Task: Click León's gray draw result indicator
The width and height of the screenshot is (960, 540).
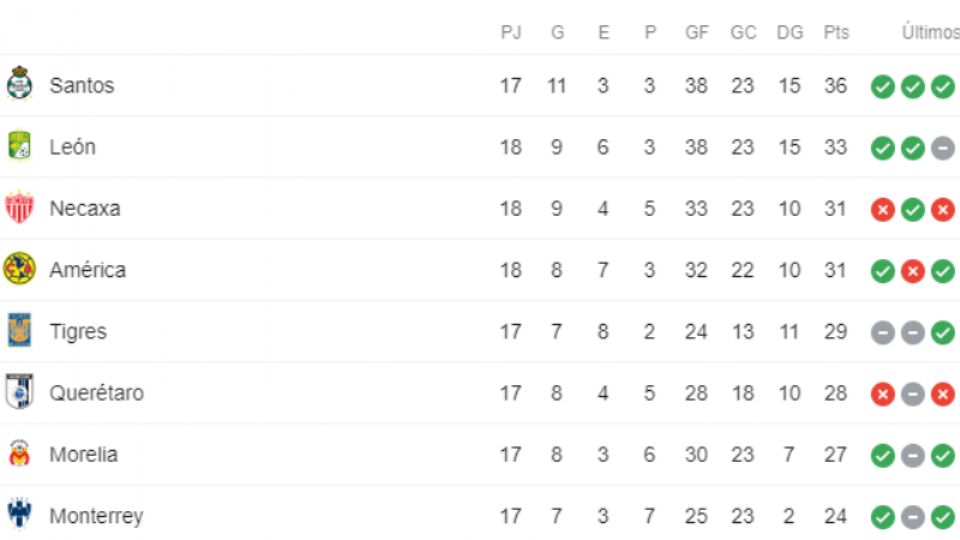Action: (942, 148)
